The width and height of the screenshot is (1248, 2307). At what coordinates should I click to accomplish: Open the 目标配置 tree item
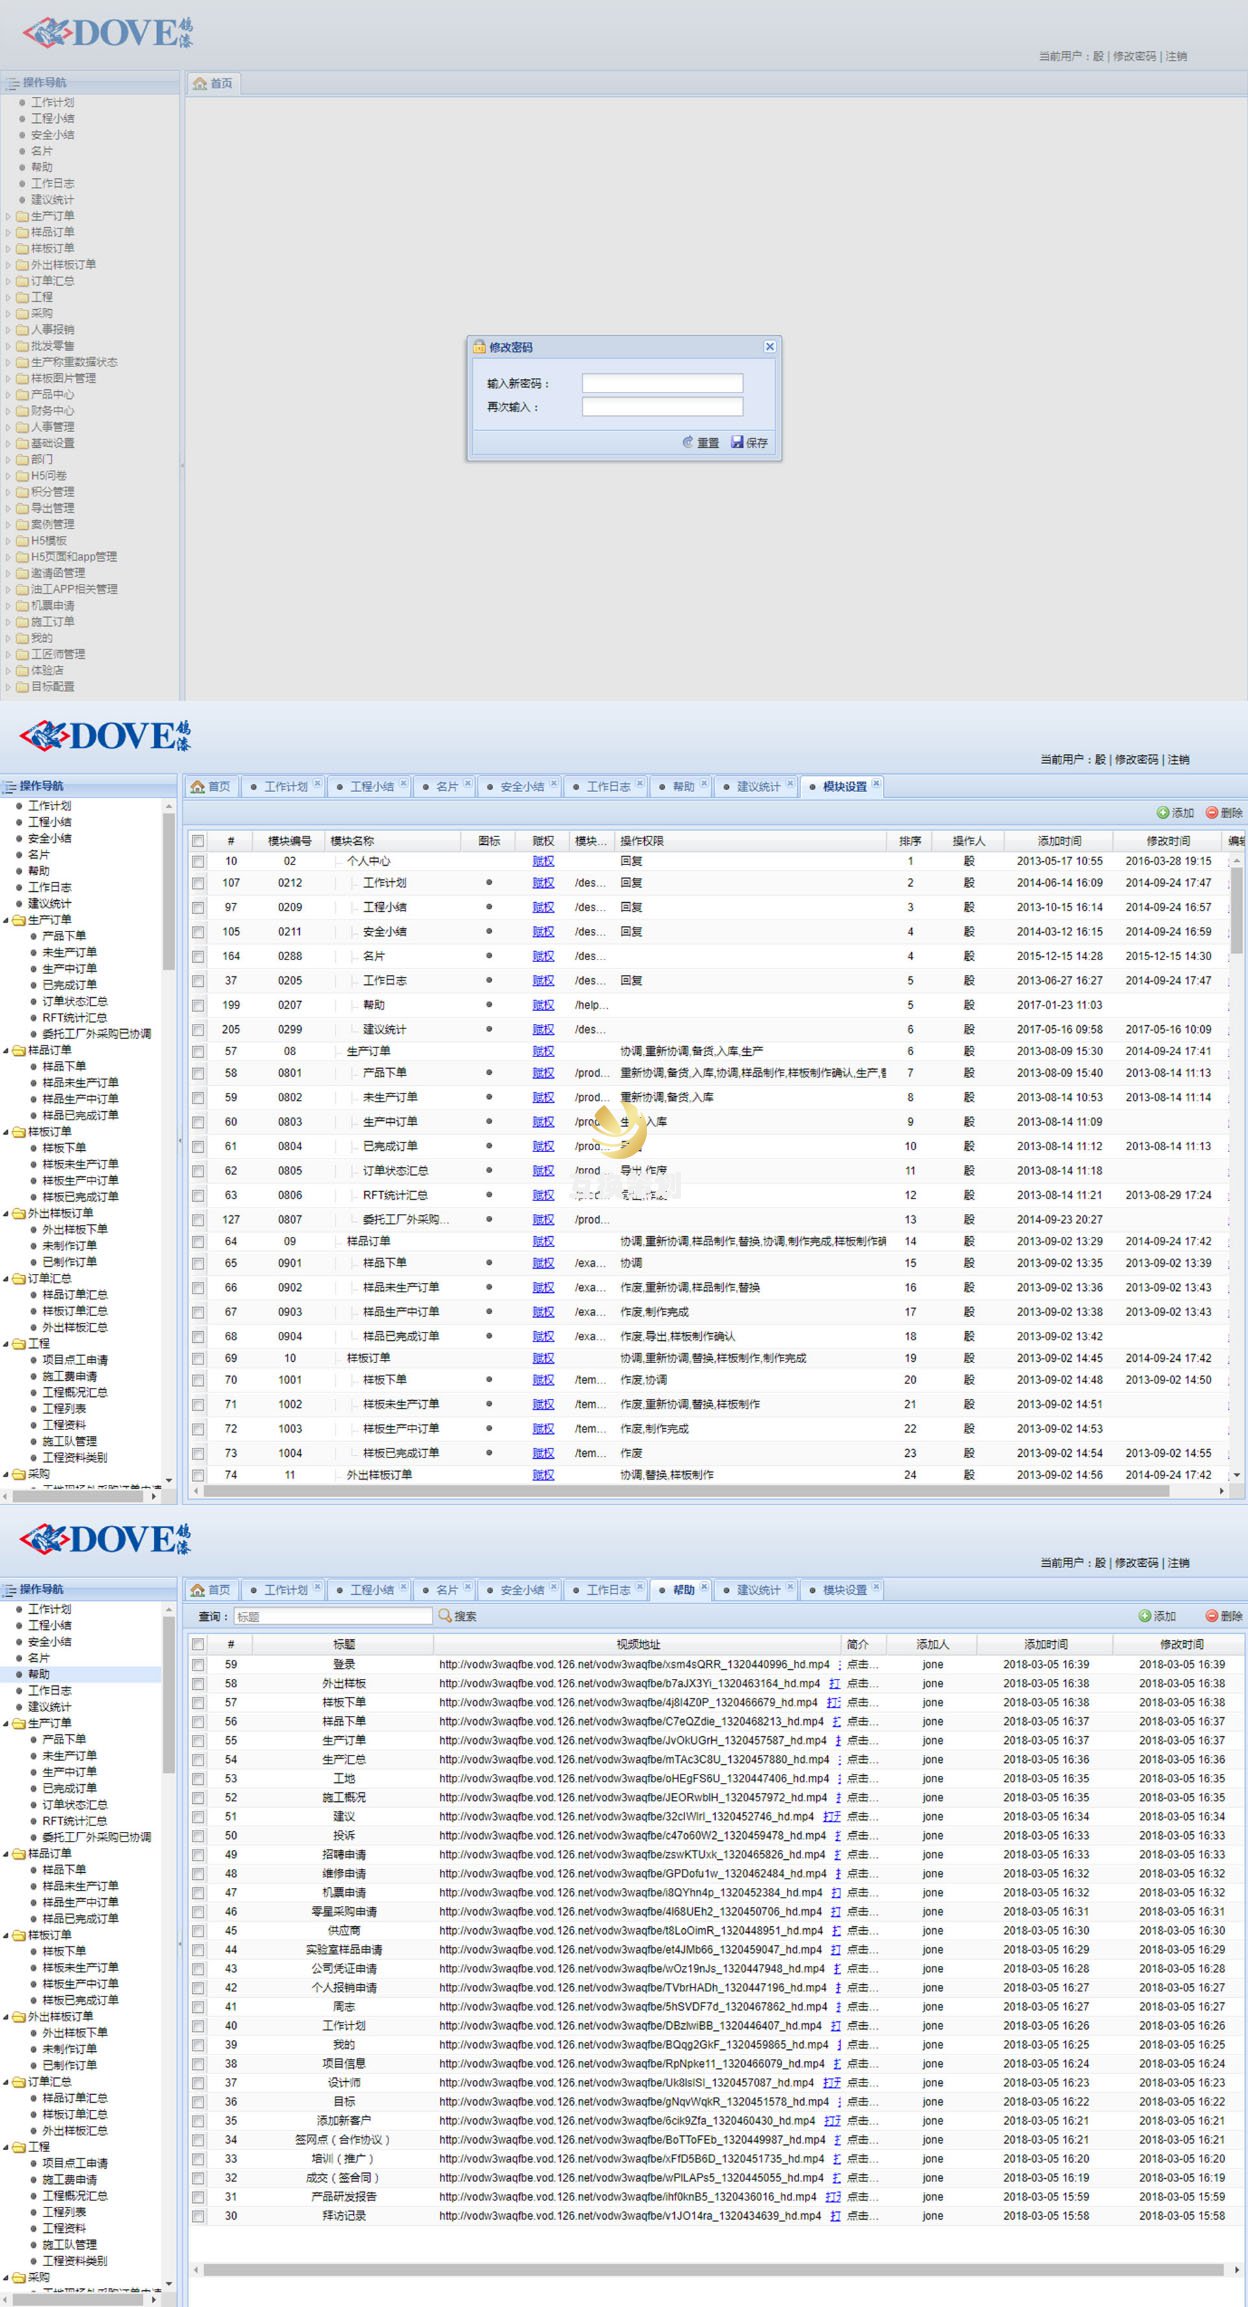pyautogui.click(x=52, y=687)
